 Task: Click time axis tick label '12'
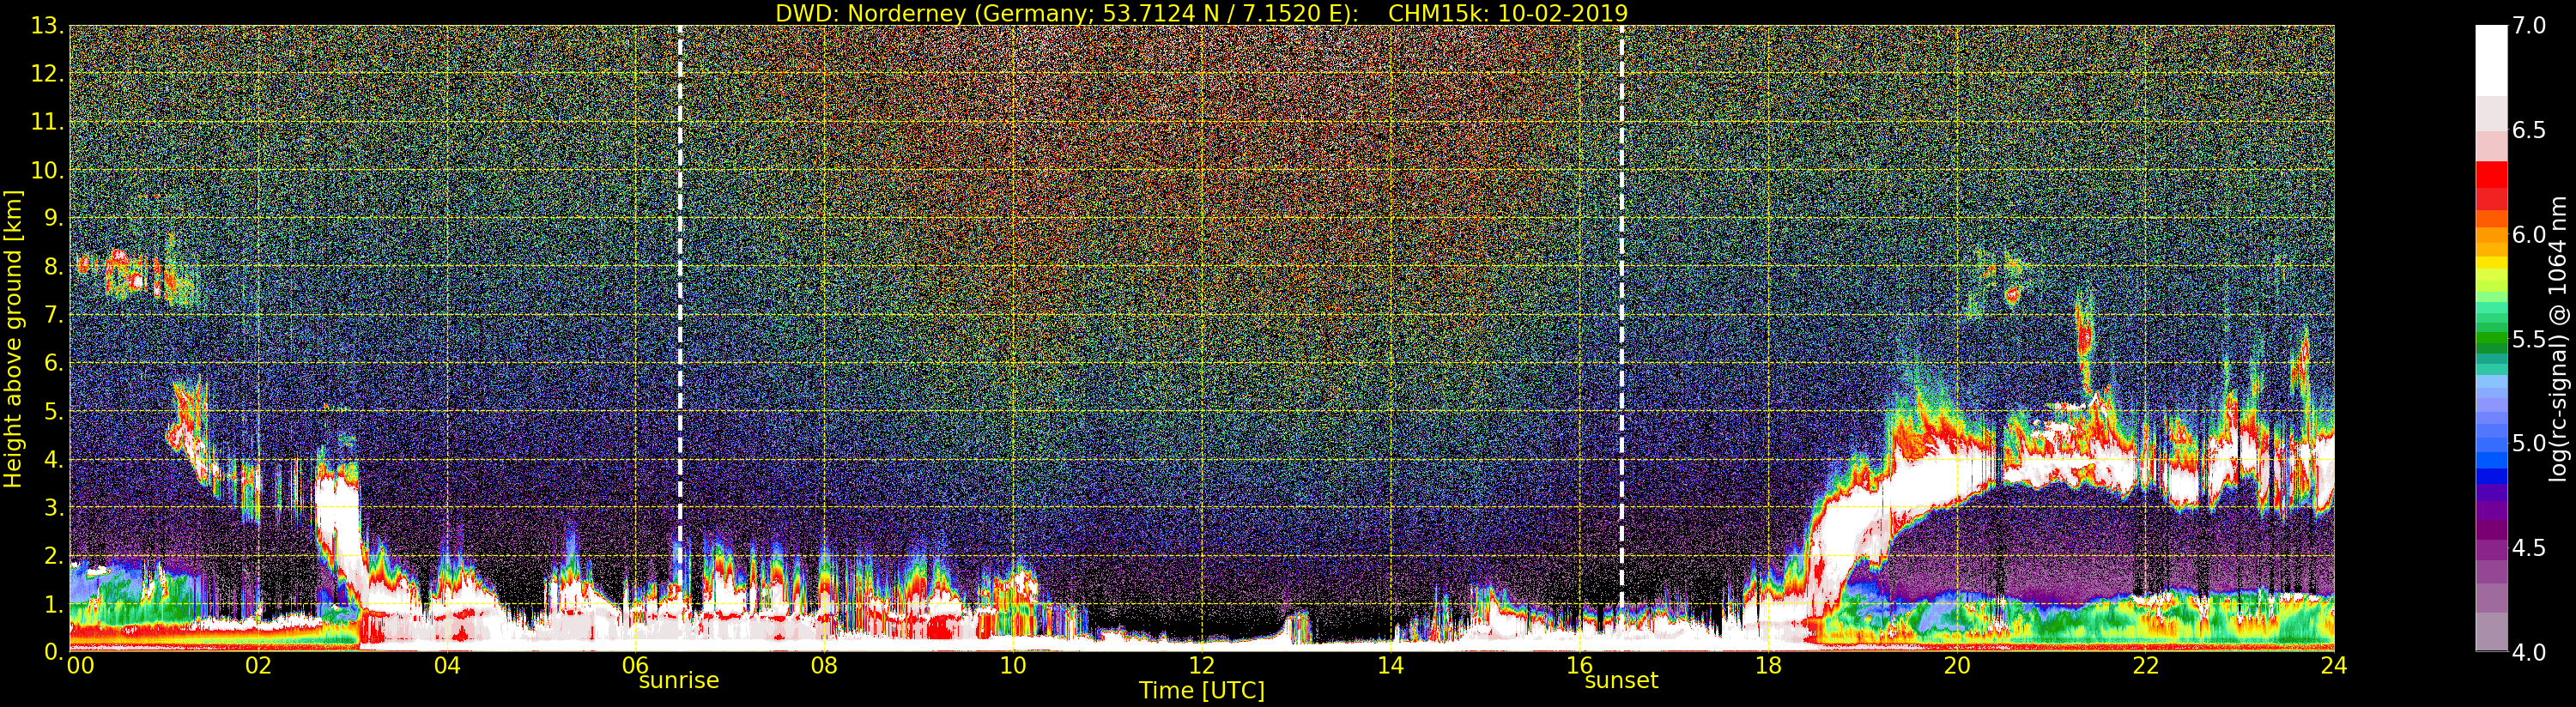tap(1202, 666)
